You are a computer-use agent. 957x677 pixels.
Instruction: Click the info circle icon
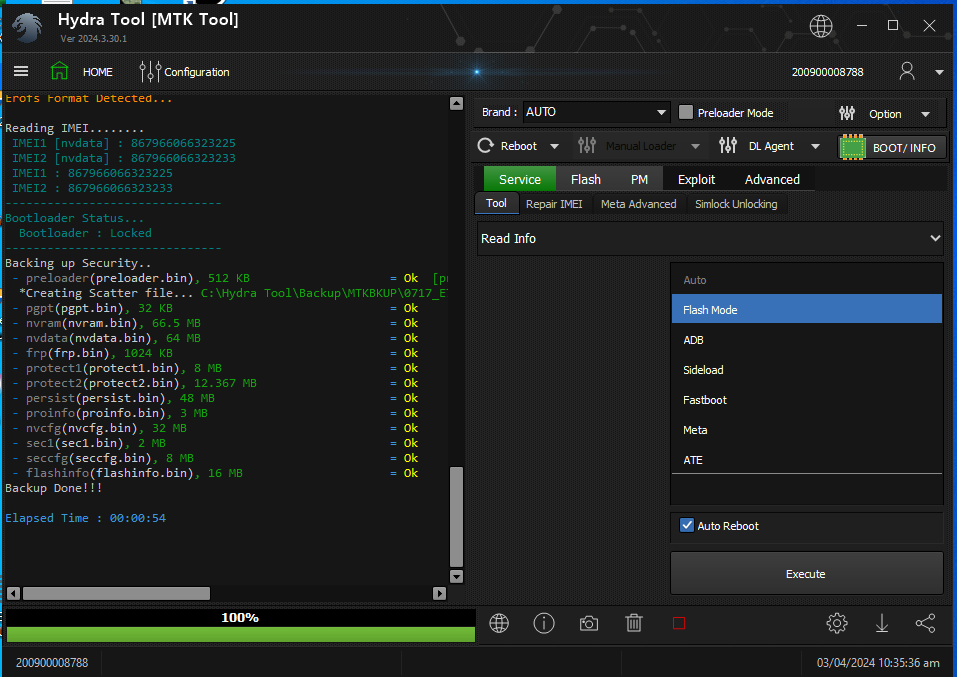544,623
